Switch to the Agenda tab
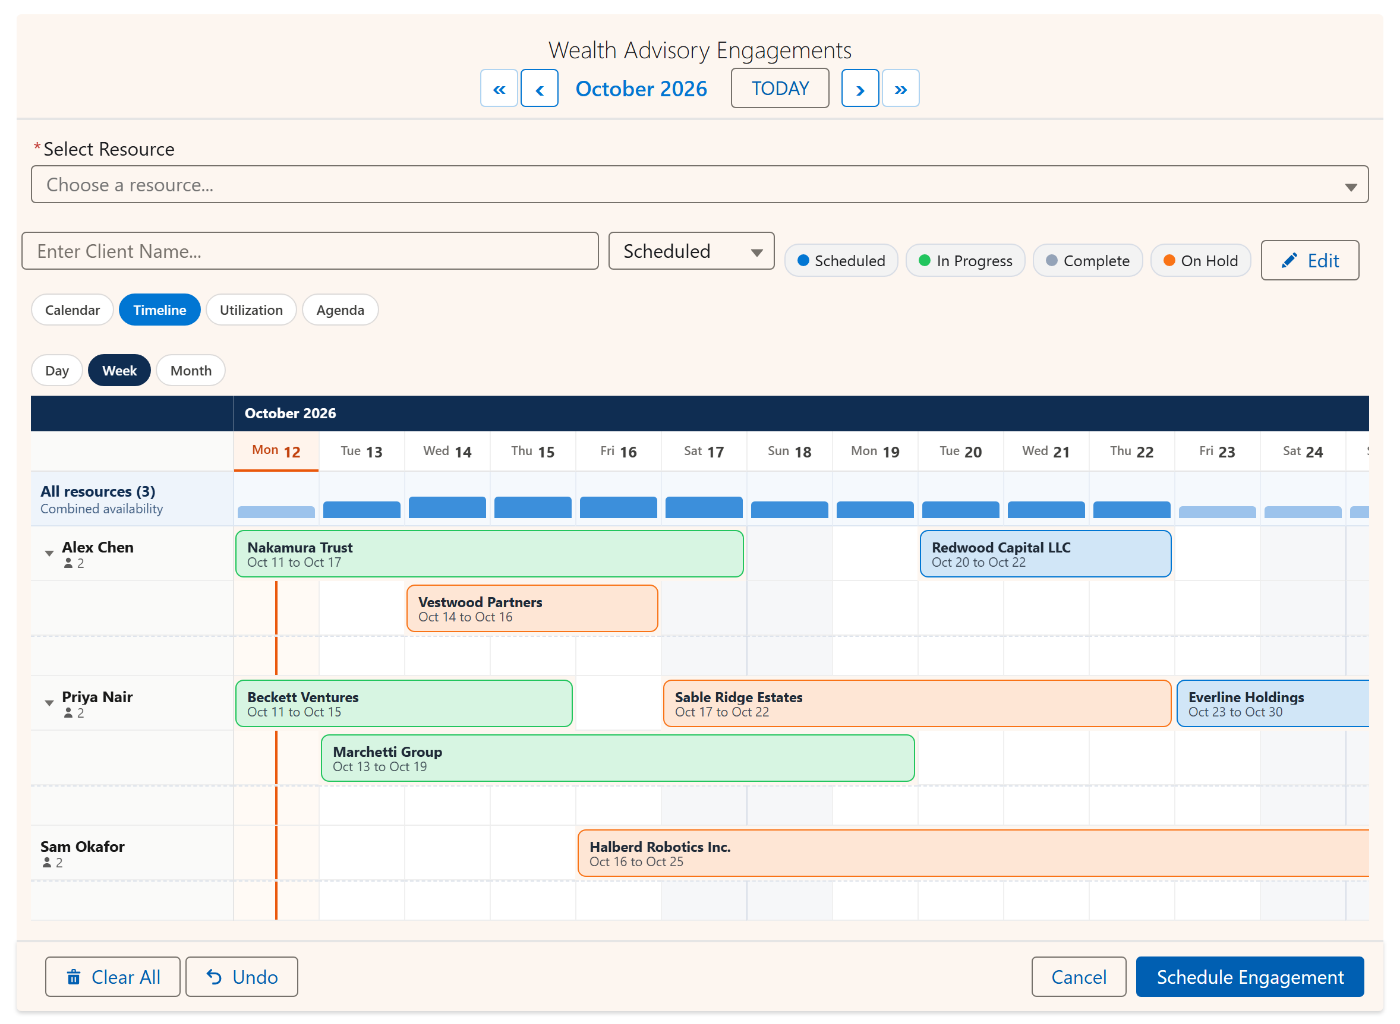The image size is (1400, 1024). coord(340,310)
